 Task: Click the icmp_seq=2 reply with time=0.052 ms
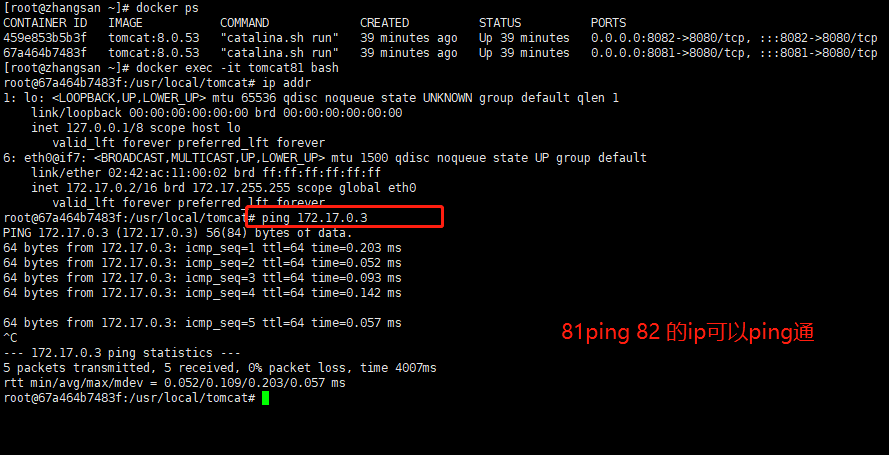pos(202,263)
